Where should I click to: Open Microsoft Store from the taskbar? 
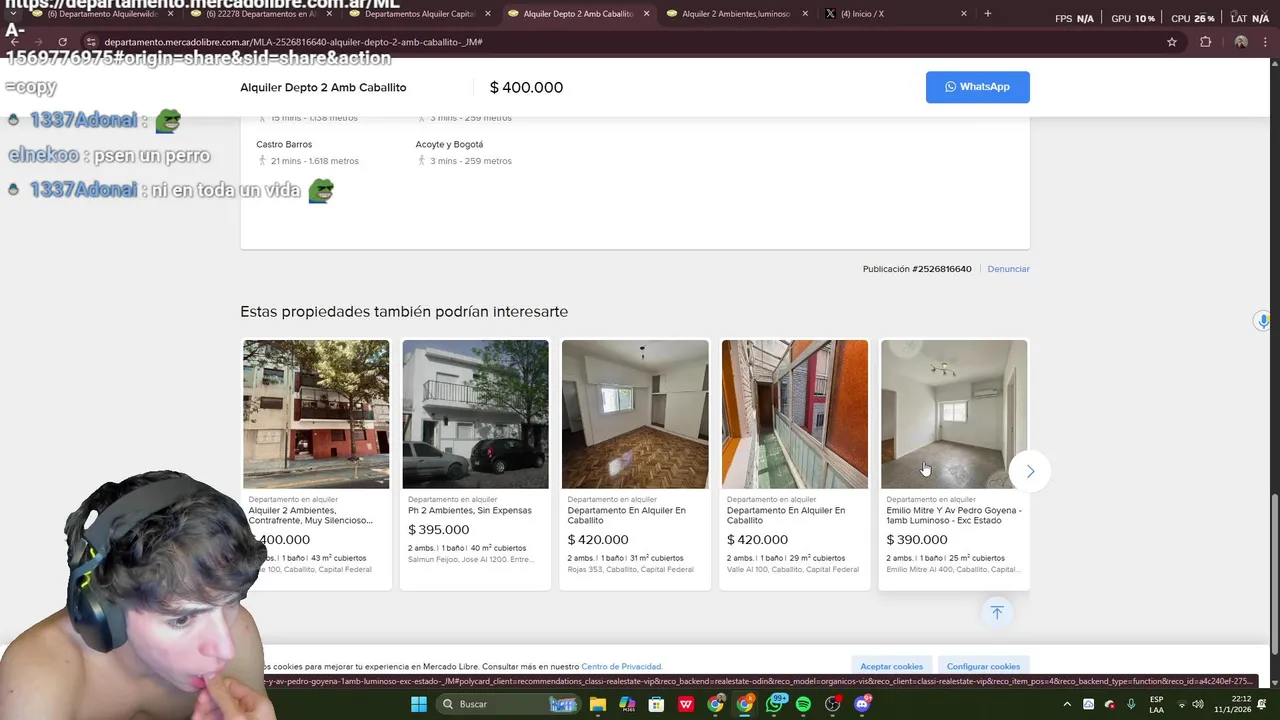pyautogui.click(x=657, y=704)
